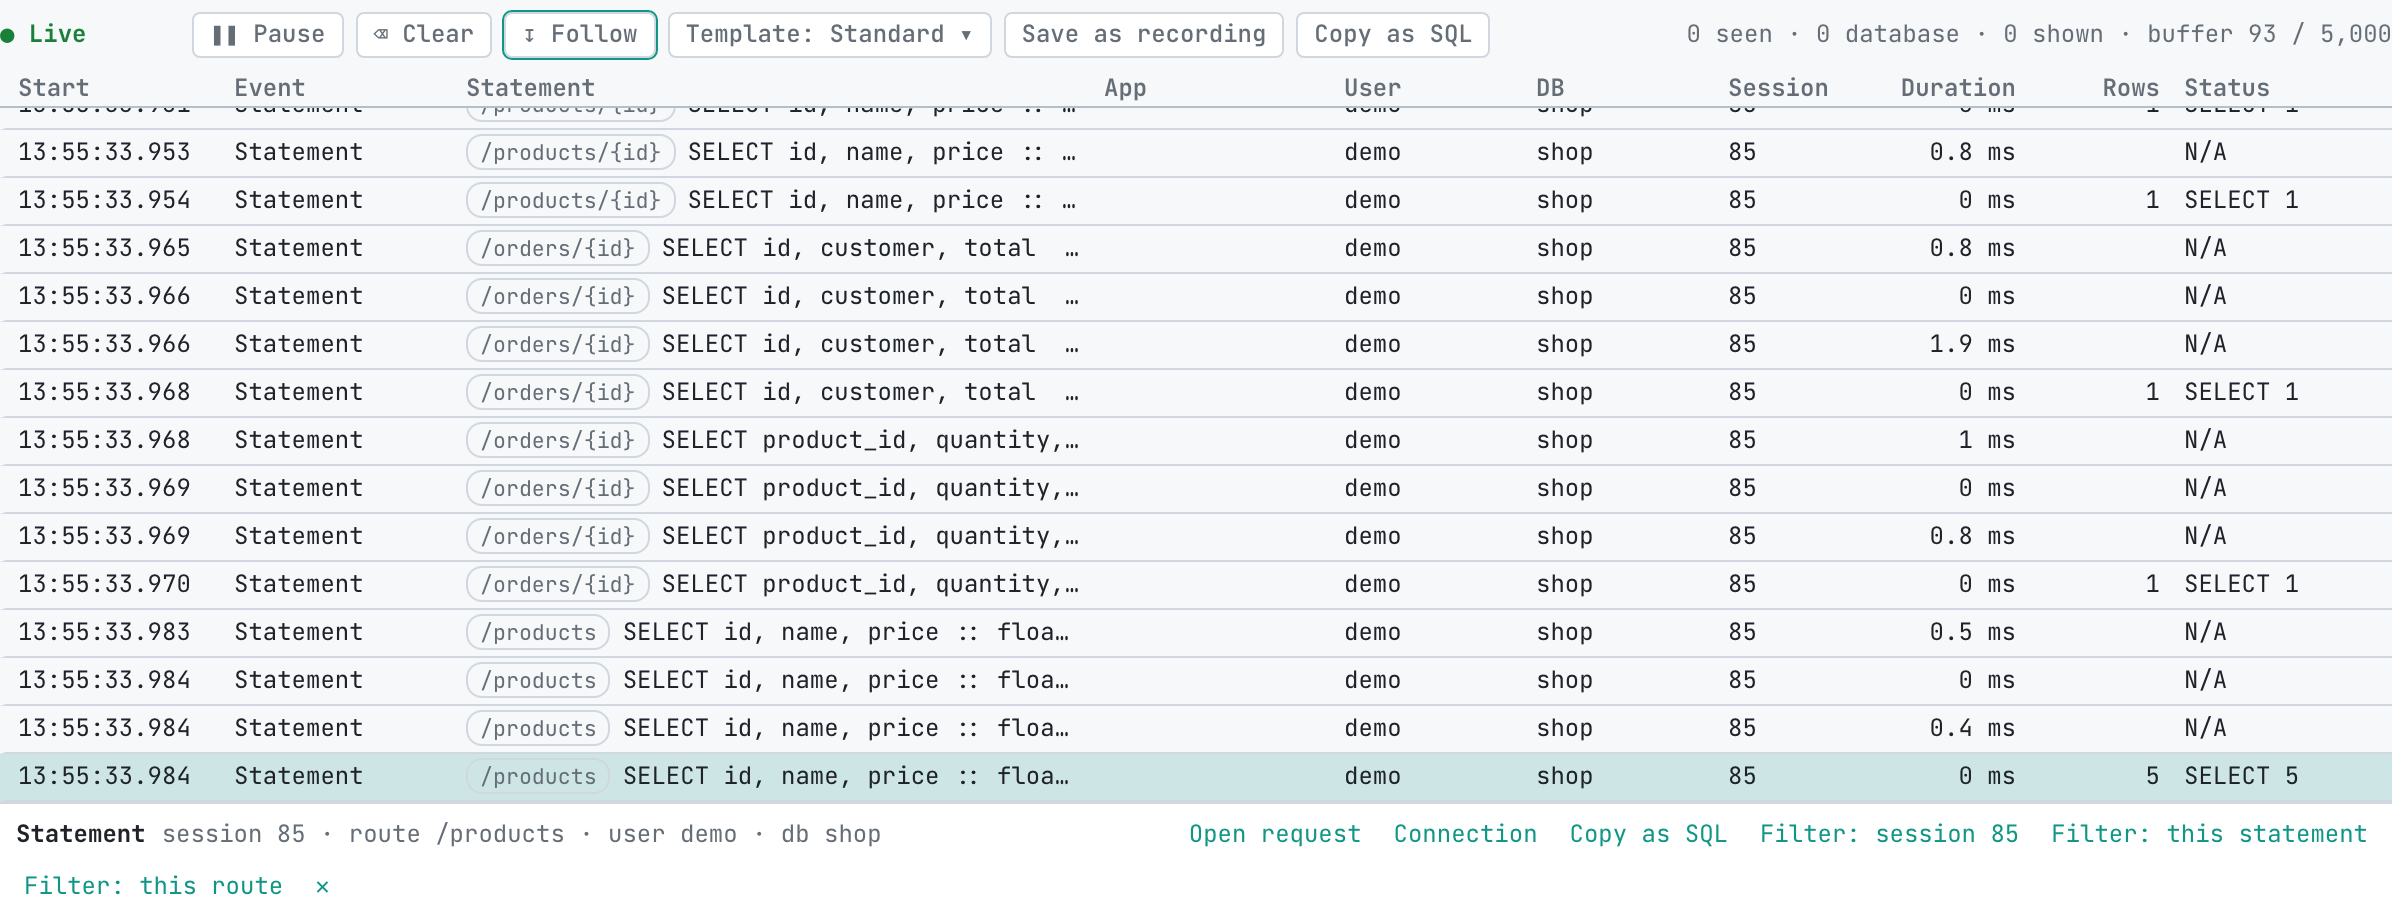Click Open request link in details bar
Screen dimensions: 2392x916
point(1275,835)
